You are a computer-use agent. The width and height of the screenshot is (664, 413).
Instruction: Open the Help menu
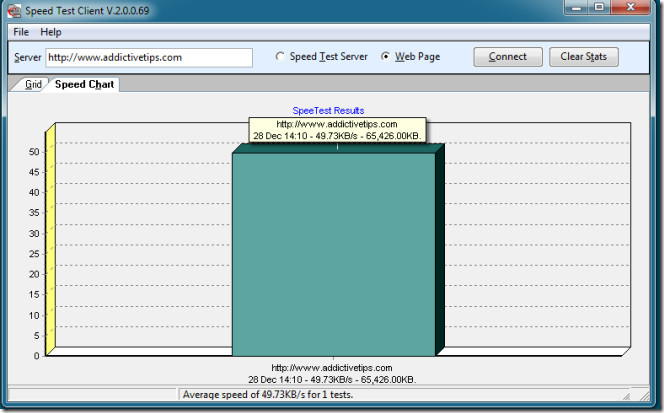[x=51, y=32]
